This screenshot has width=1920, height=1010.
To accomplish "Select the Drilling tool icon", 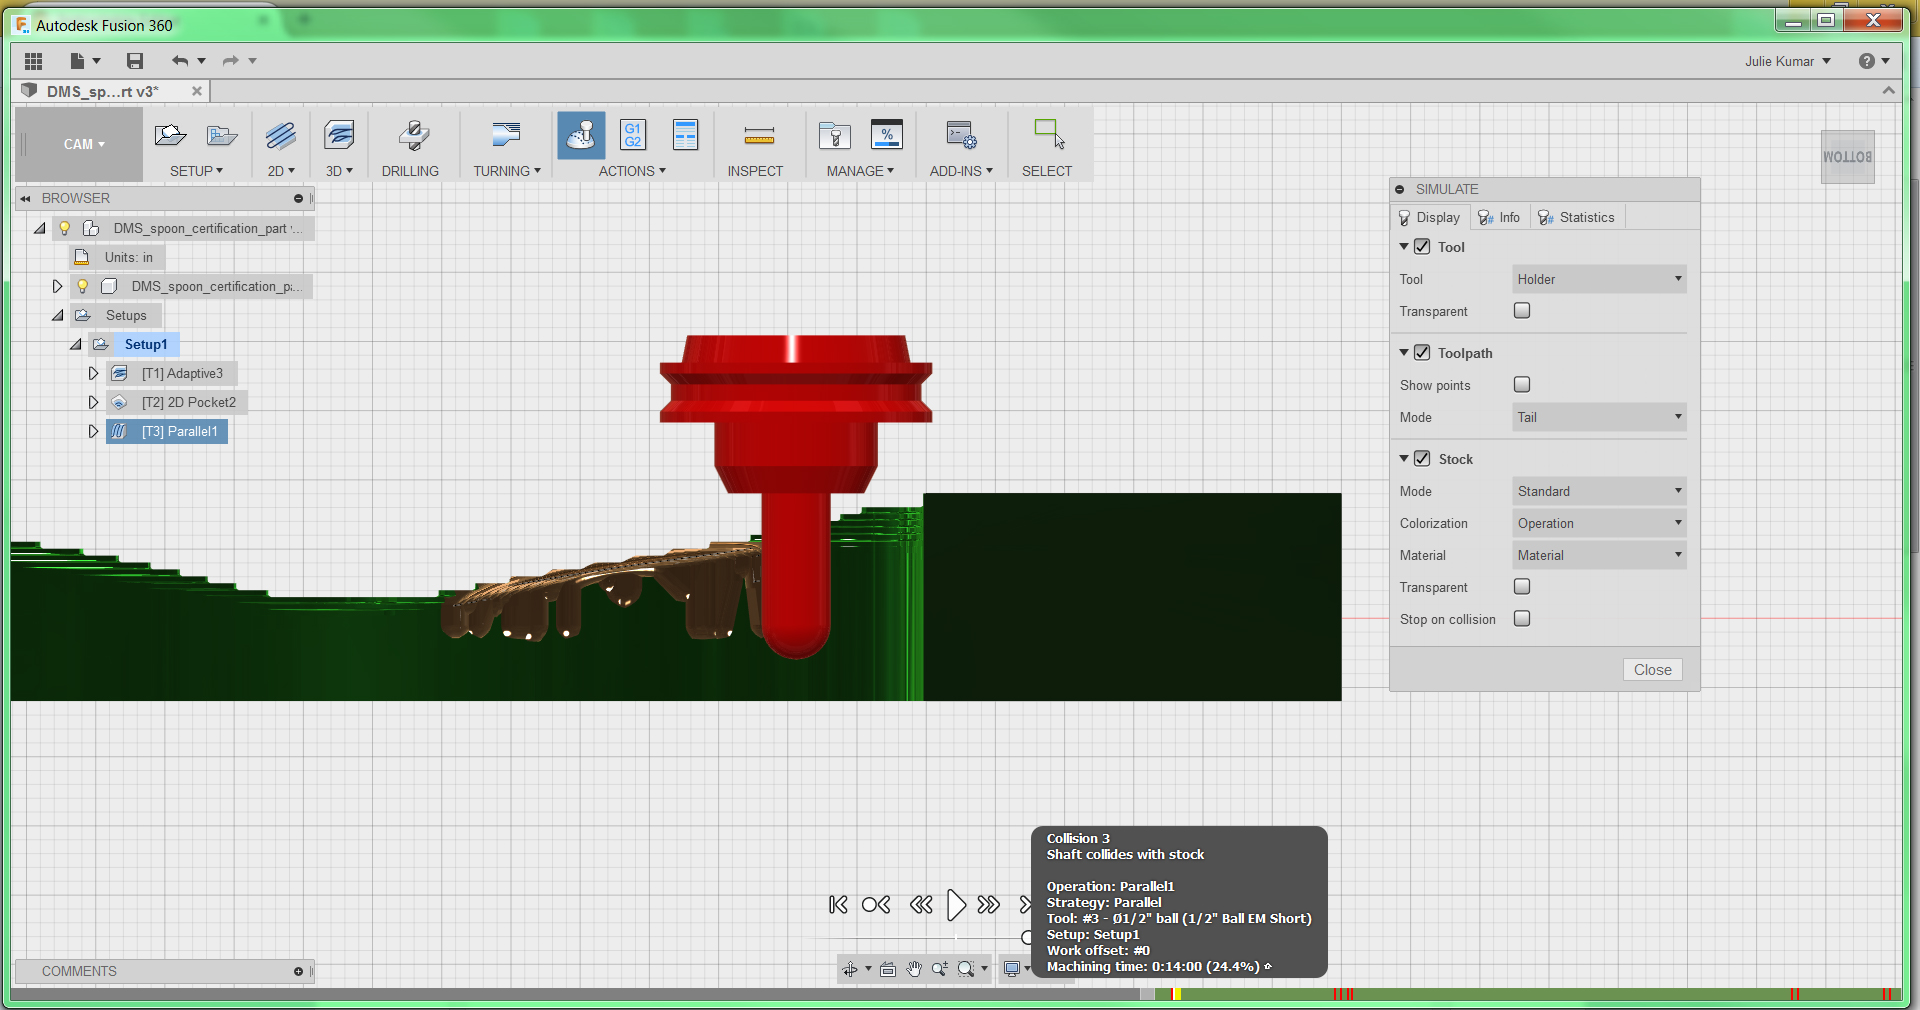I will click(413, 135).
